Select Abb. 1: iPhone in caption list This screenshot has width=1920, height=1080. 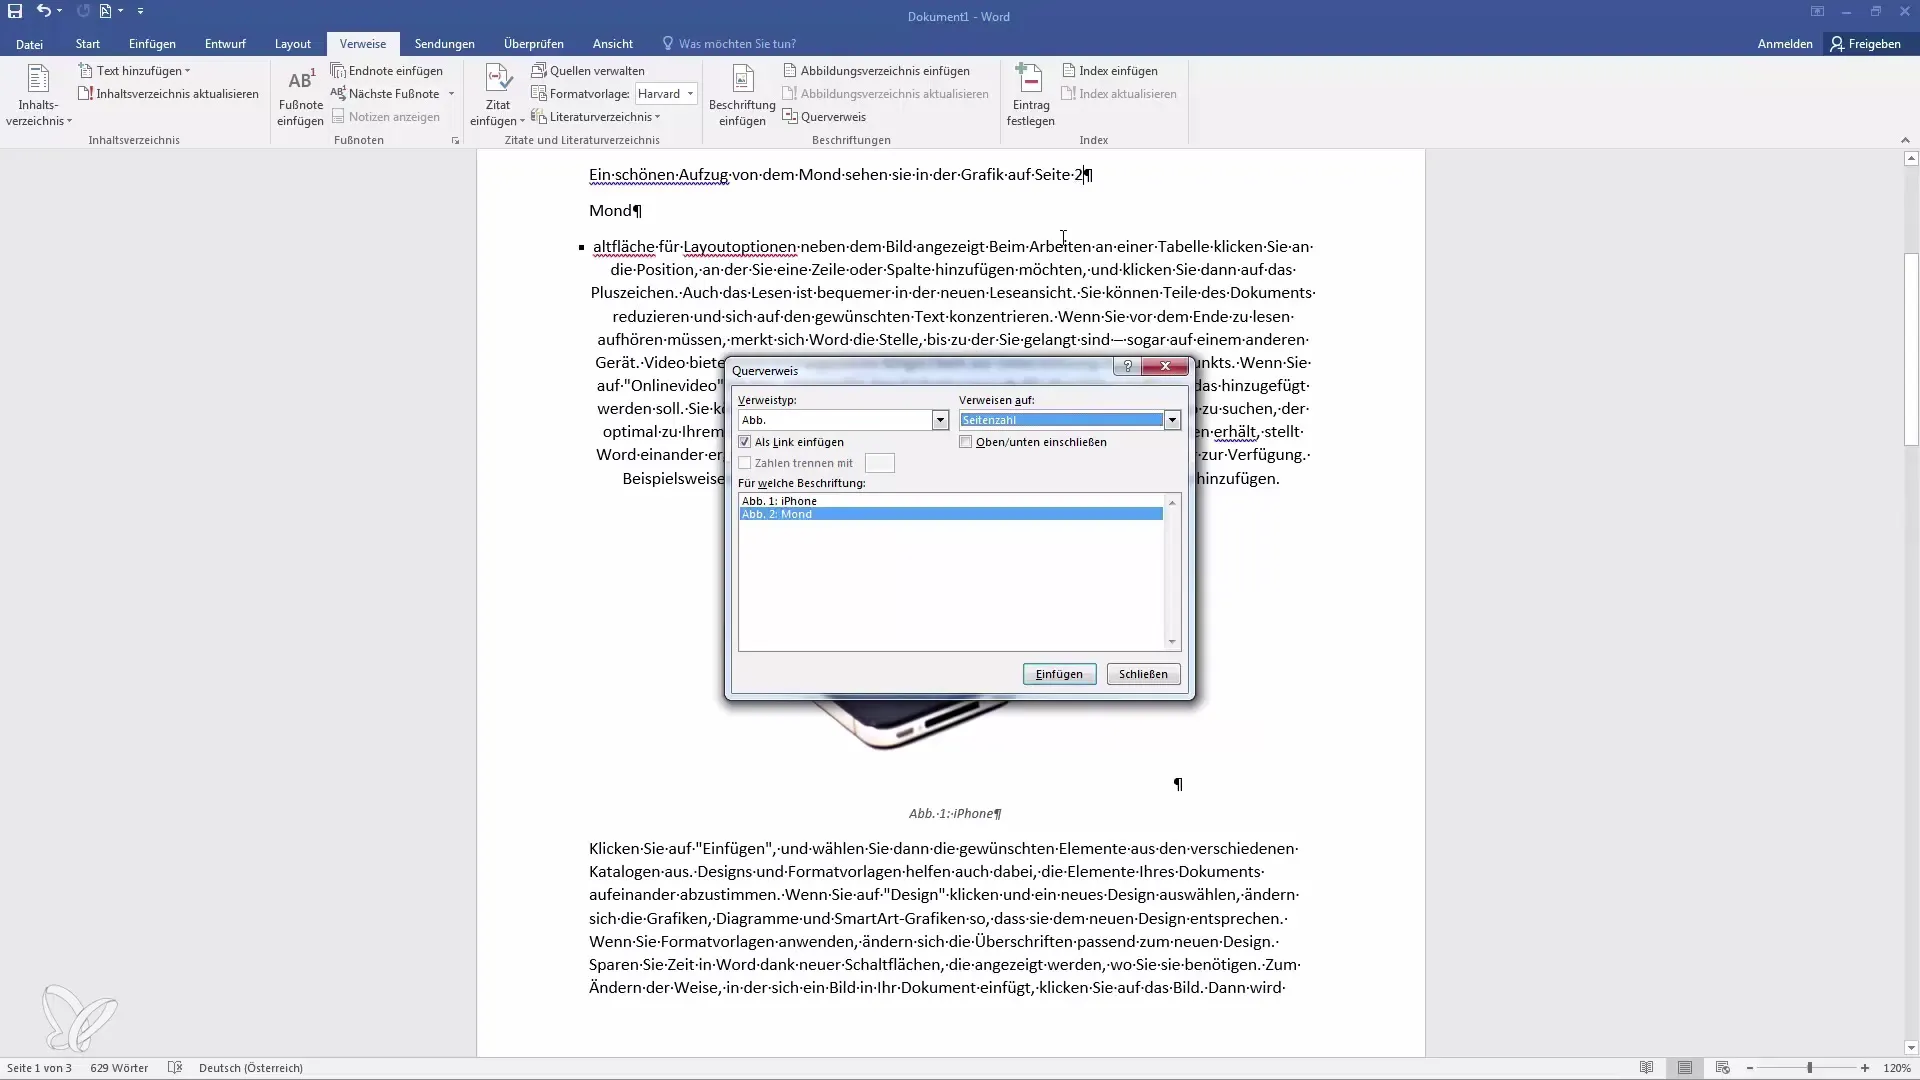[x=950, y=501]
